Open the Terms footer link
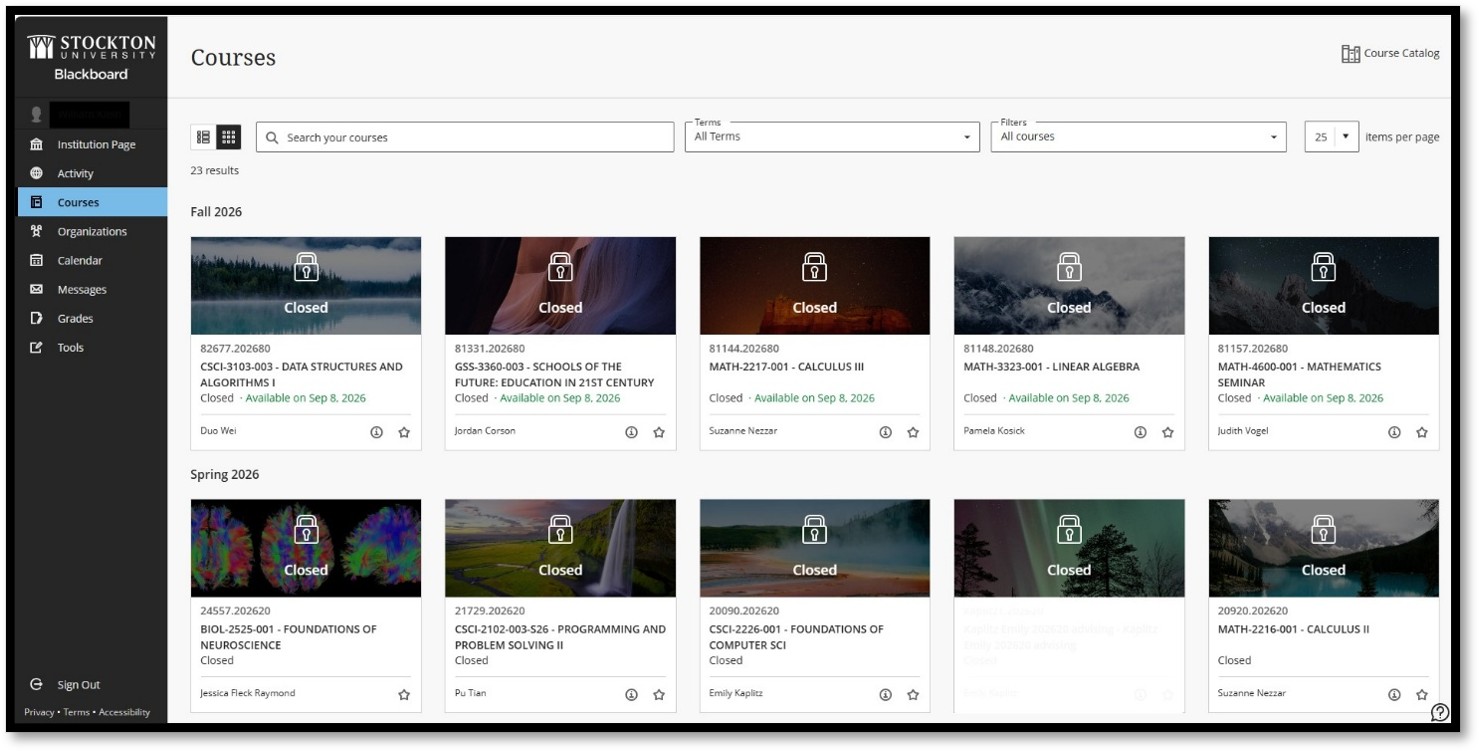This screenshot has width=1479, height=751. click(x=76, y=713)
